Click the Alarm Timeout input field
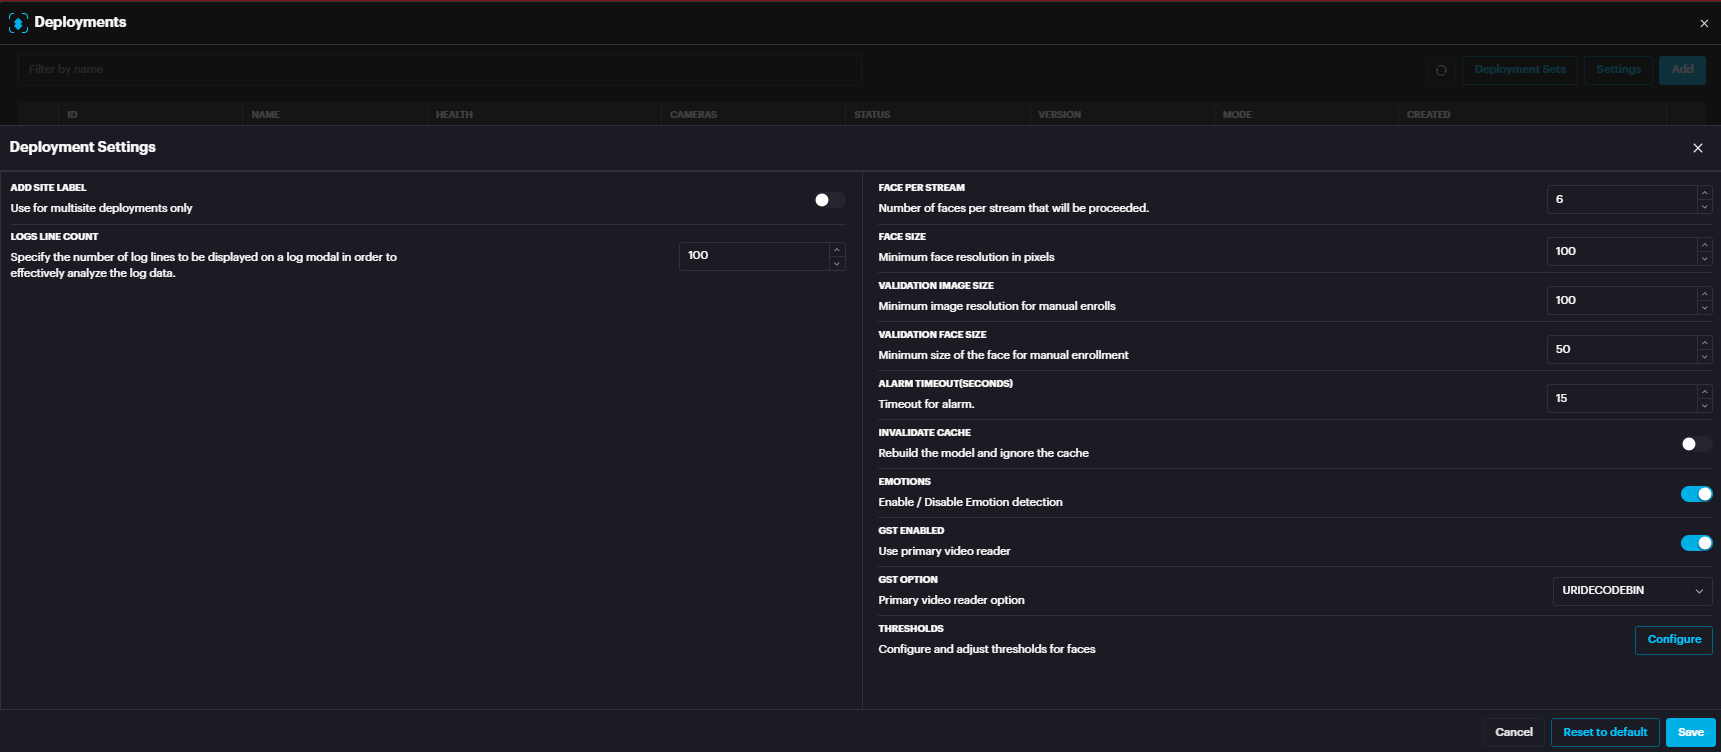The width and height of the screenshot is (1721, 752). (x=1620, y=399)
